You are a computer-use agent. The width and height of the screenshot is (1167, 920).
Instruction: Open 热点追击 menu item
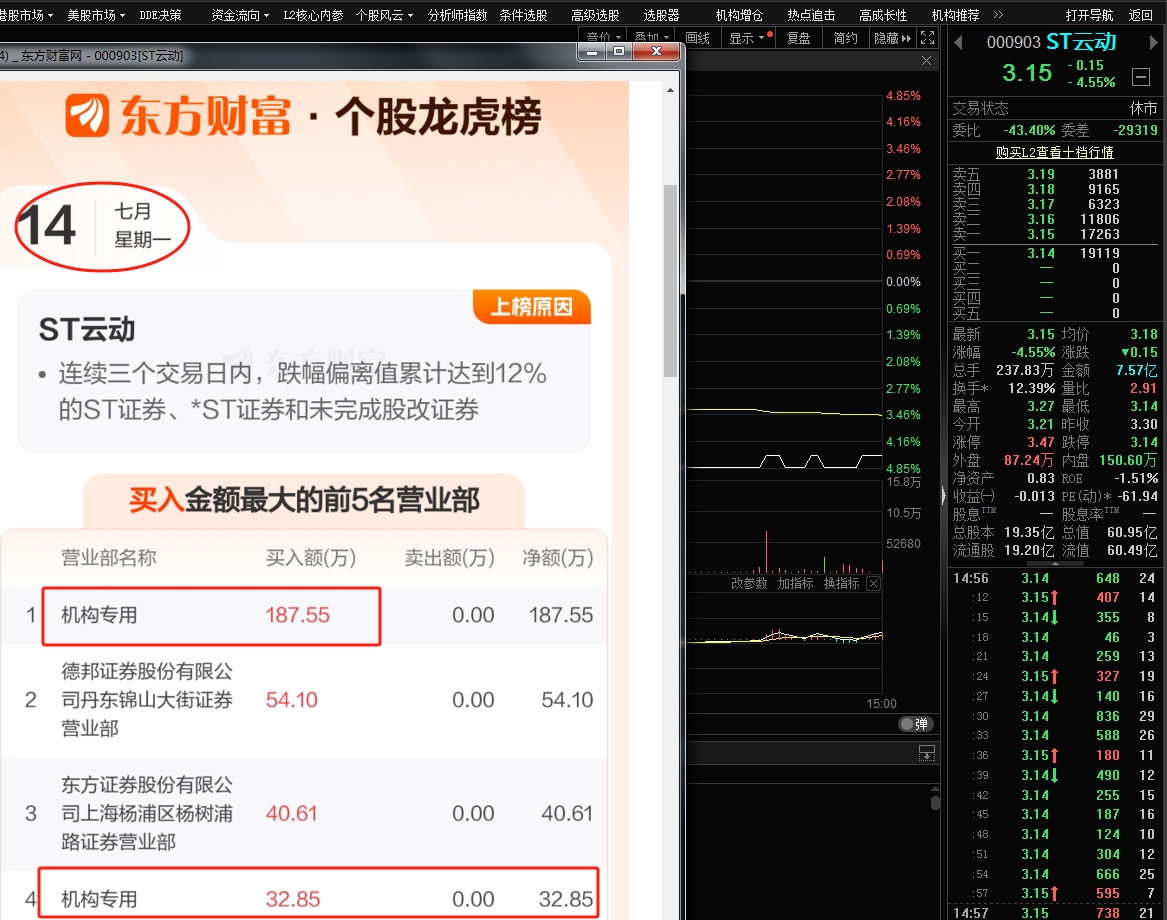(811, 15)
